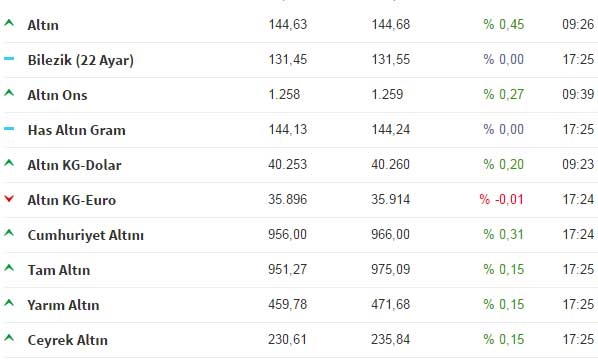Click the 0,45 percent change for Altın
The width and height of the screenshot is (598, 362).
pos(504,24)
